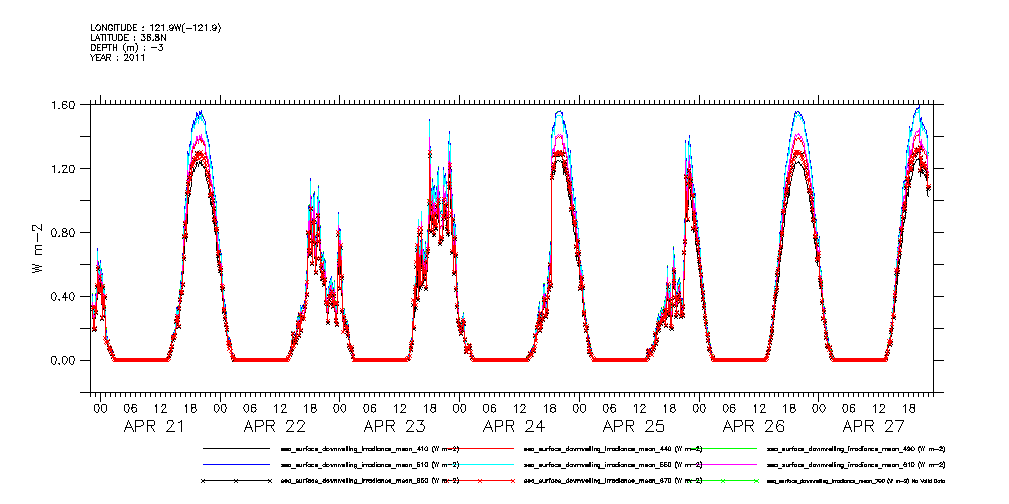Click the APR 23 date label
Screen dimensions: 1009x504
coord(394,427)
